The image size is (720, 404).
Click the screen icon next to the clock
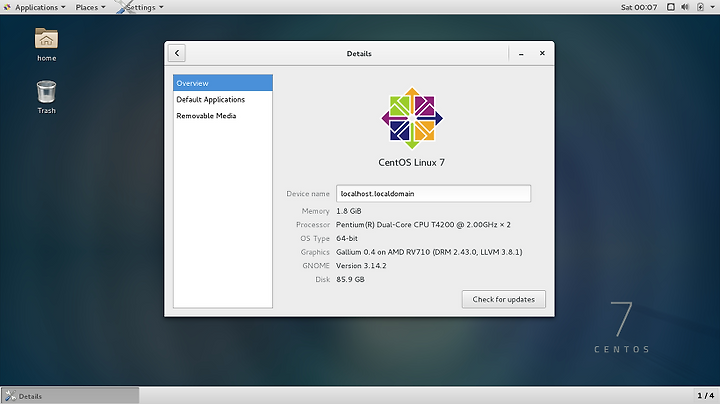pos(670,7)
